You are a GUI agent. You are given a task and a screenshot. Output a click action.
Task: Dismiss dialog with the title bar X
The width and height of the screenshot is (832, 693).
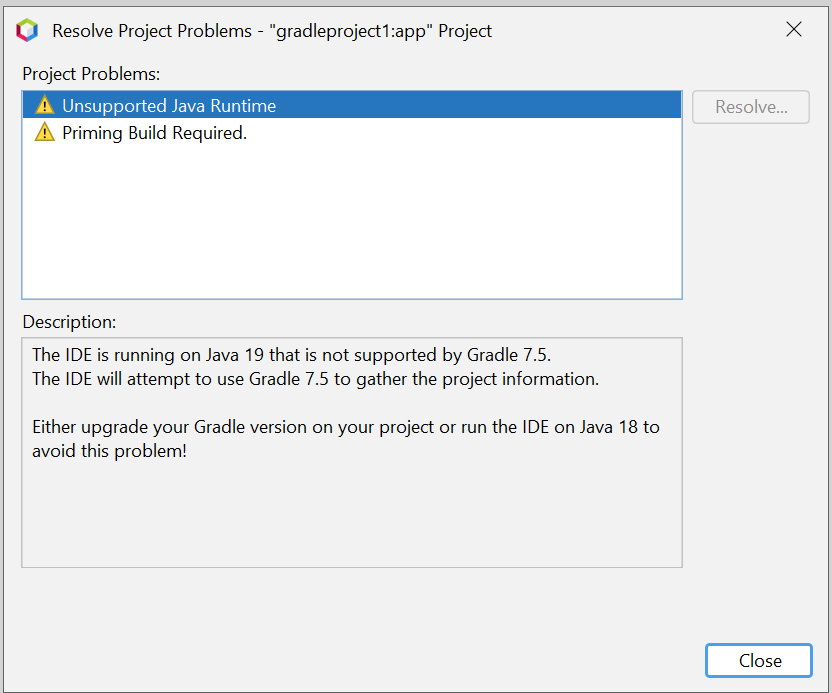tap(794, 29)
